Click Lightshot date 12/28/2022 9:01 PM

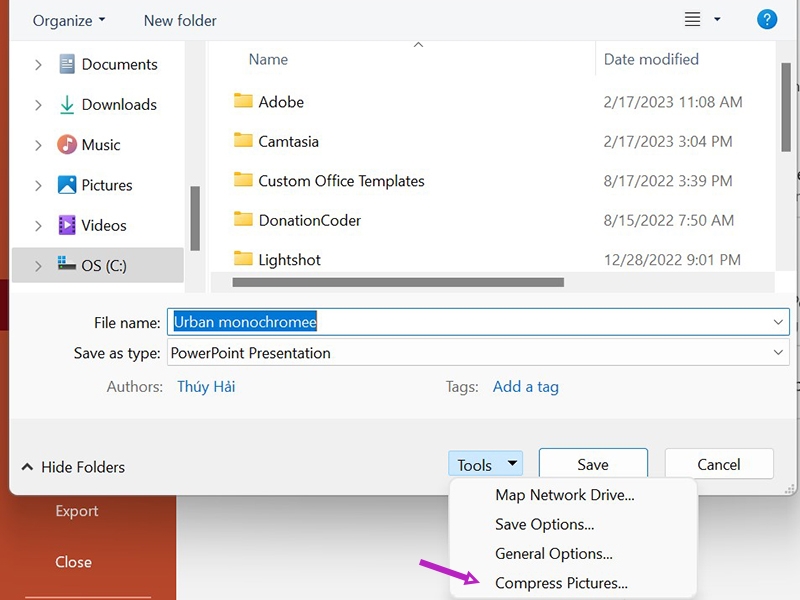point(672,260)
